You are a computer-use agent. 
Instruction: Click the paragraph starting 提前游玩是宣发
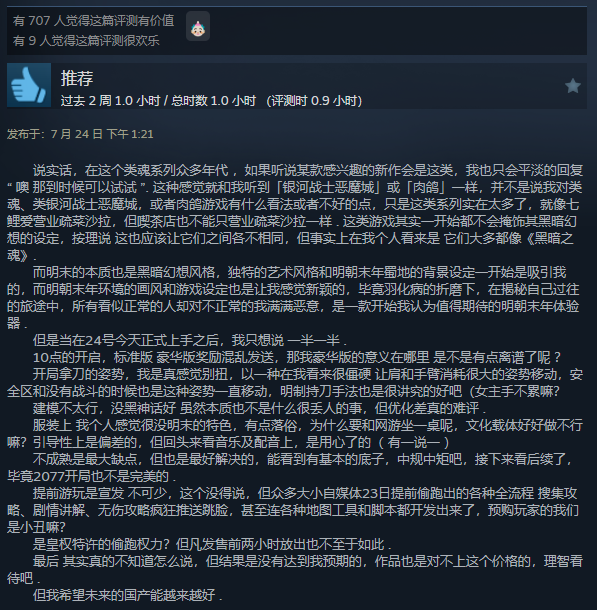click(293, 510)
